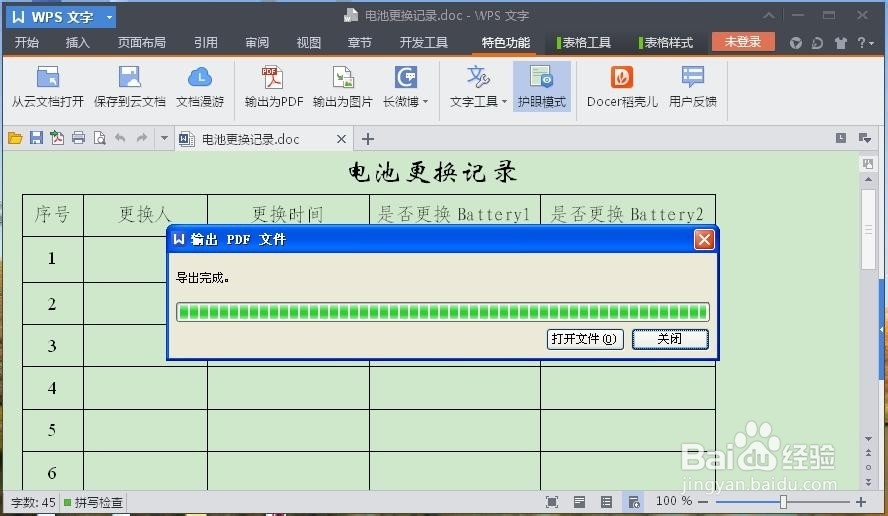The height and width of the screenshot is (516, 888).
Task: Toggle eye protection mode (护眼模式)
Action: click(541, 87)
